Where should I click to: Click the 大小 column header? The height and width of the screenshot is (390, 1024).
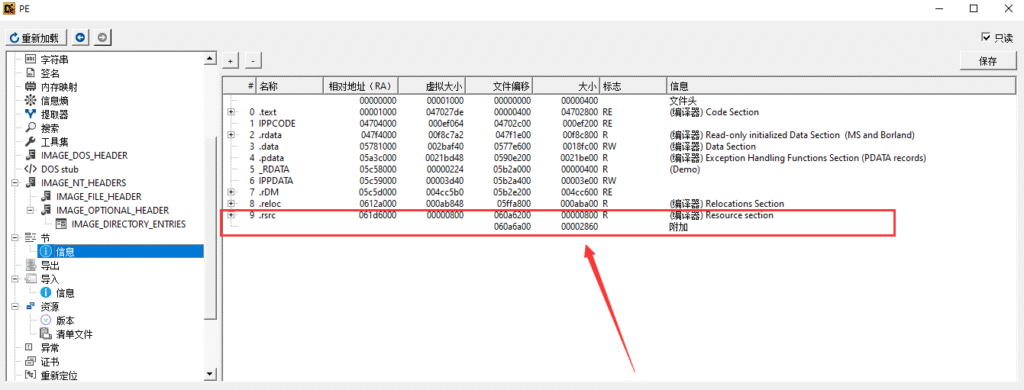tap(568, 86)
